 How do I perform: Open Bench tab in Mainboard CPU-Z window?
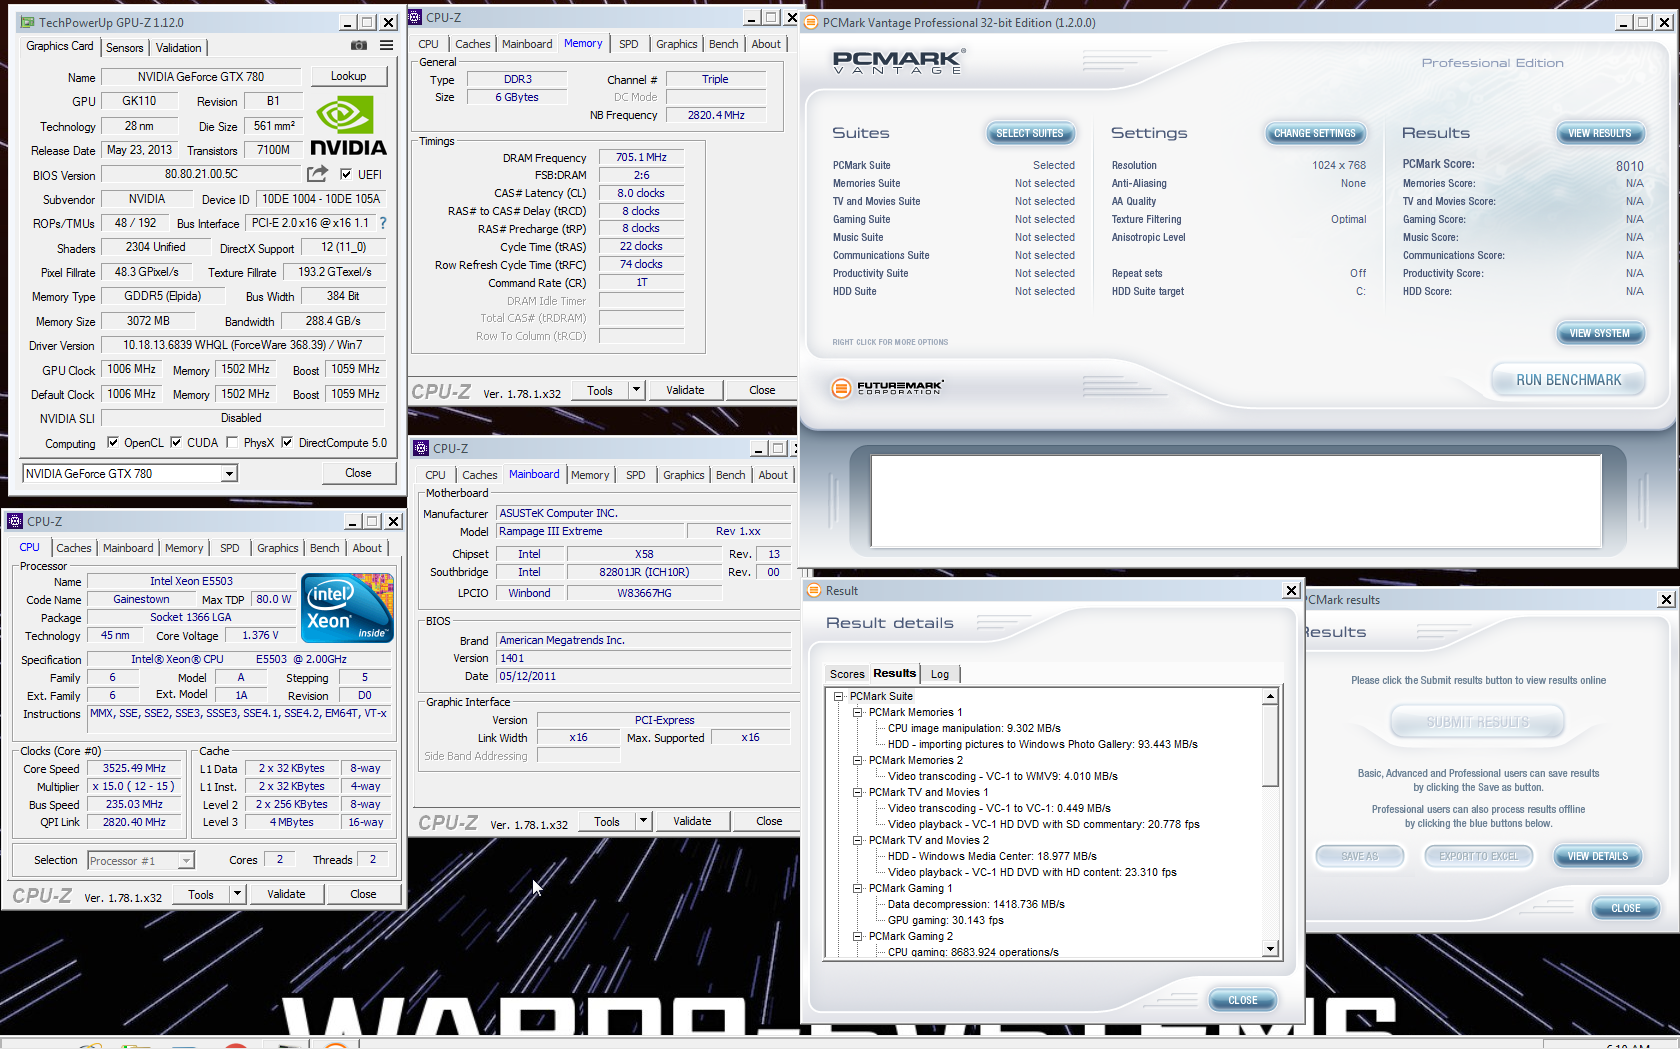tap(730, 475)
